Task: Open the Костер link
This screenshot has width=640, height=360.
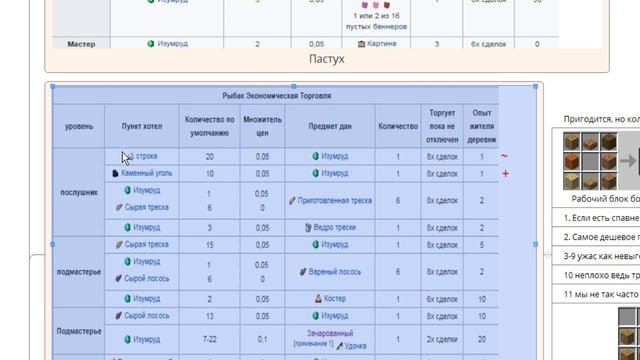Action: 335,299
